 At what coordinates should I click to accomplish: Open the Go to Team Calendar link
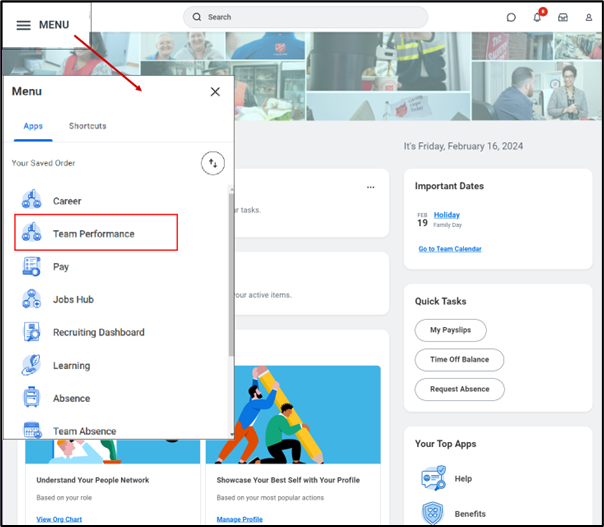449,249
